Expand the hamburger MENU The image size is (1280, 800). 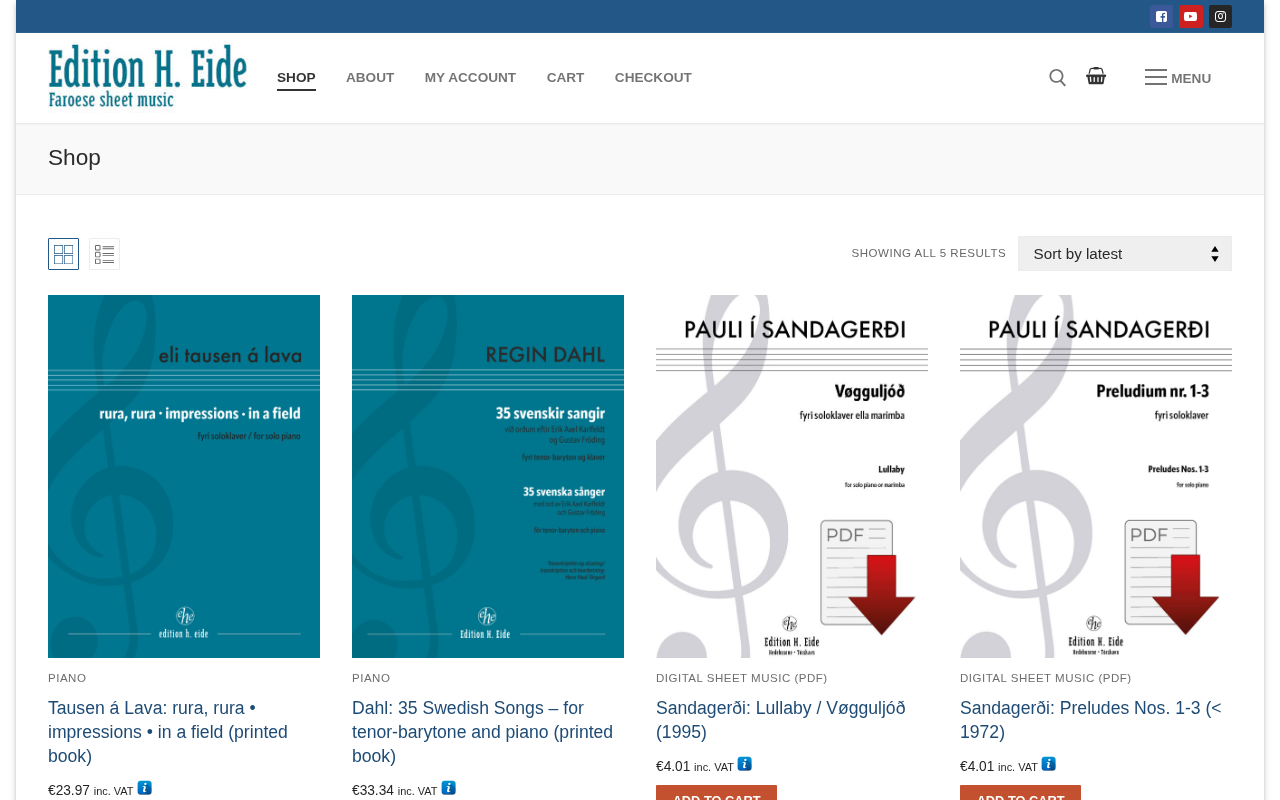tap(1178, 78)
